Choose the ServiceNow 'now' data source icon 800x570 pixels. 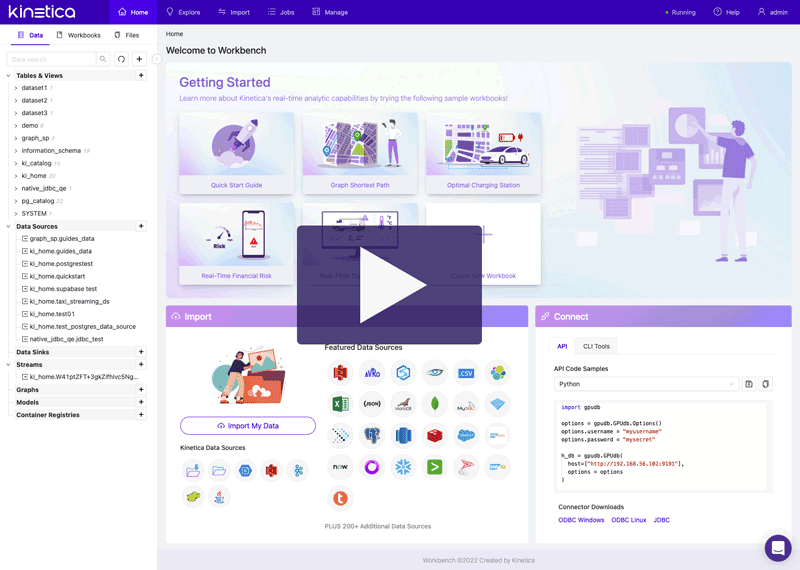340,467
